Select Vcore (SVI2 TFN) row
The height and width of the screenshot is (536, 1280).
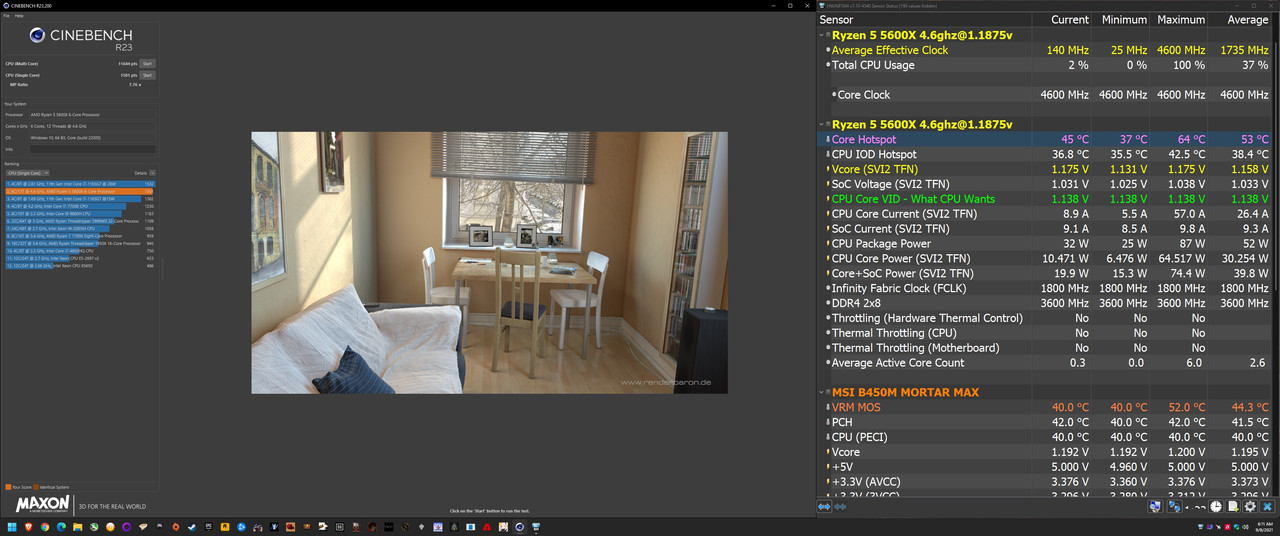1047,169
